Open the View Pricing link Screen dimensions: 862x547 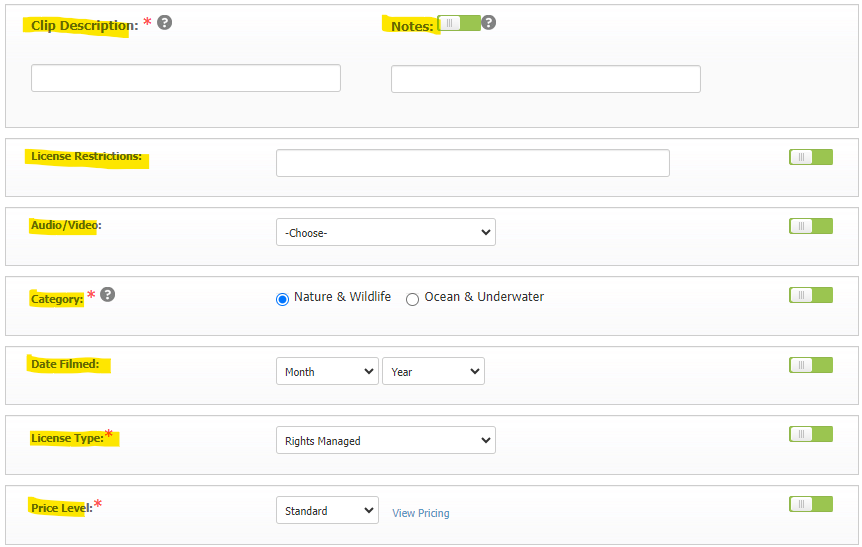[421, 513]
